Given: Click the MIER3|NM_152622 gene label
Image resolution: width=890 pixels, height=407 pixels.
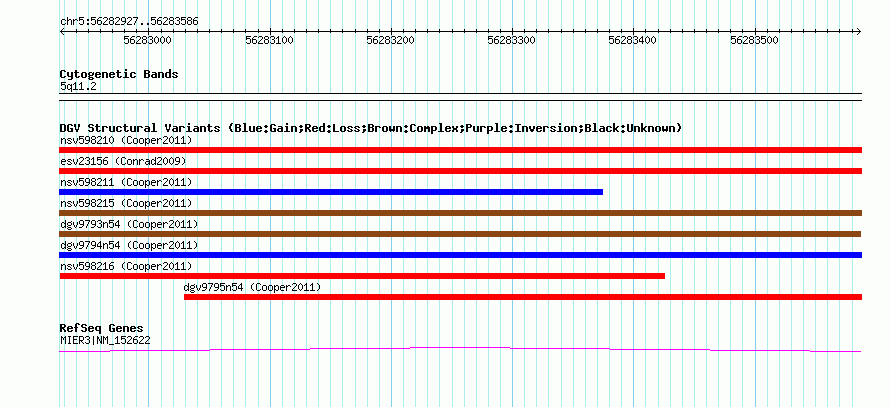Looking at the screenshot, I should [x=105, y=341].
